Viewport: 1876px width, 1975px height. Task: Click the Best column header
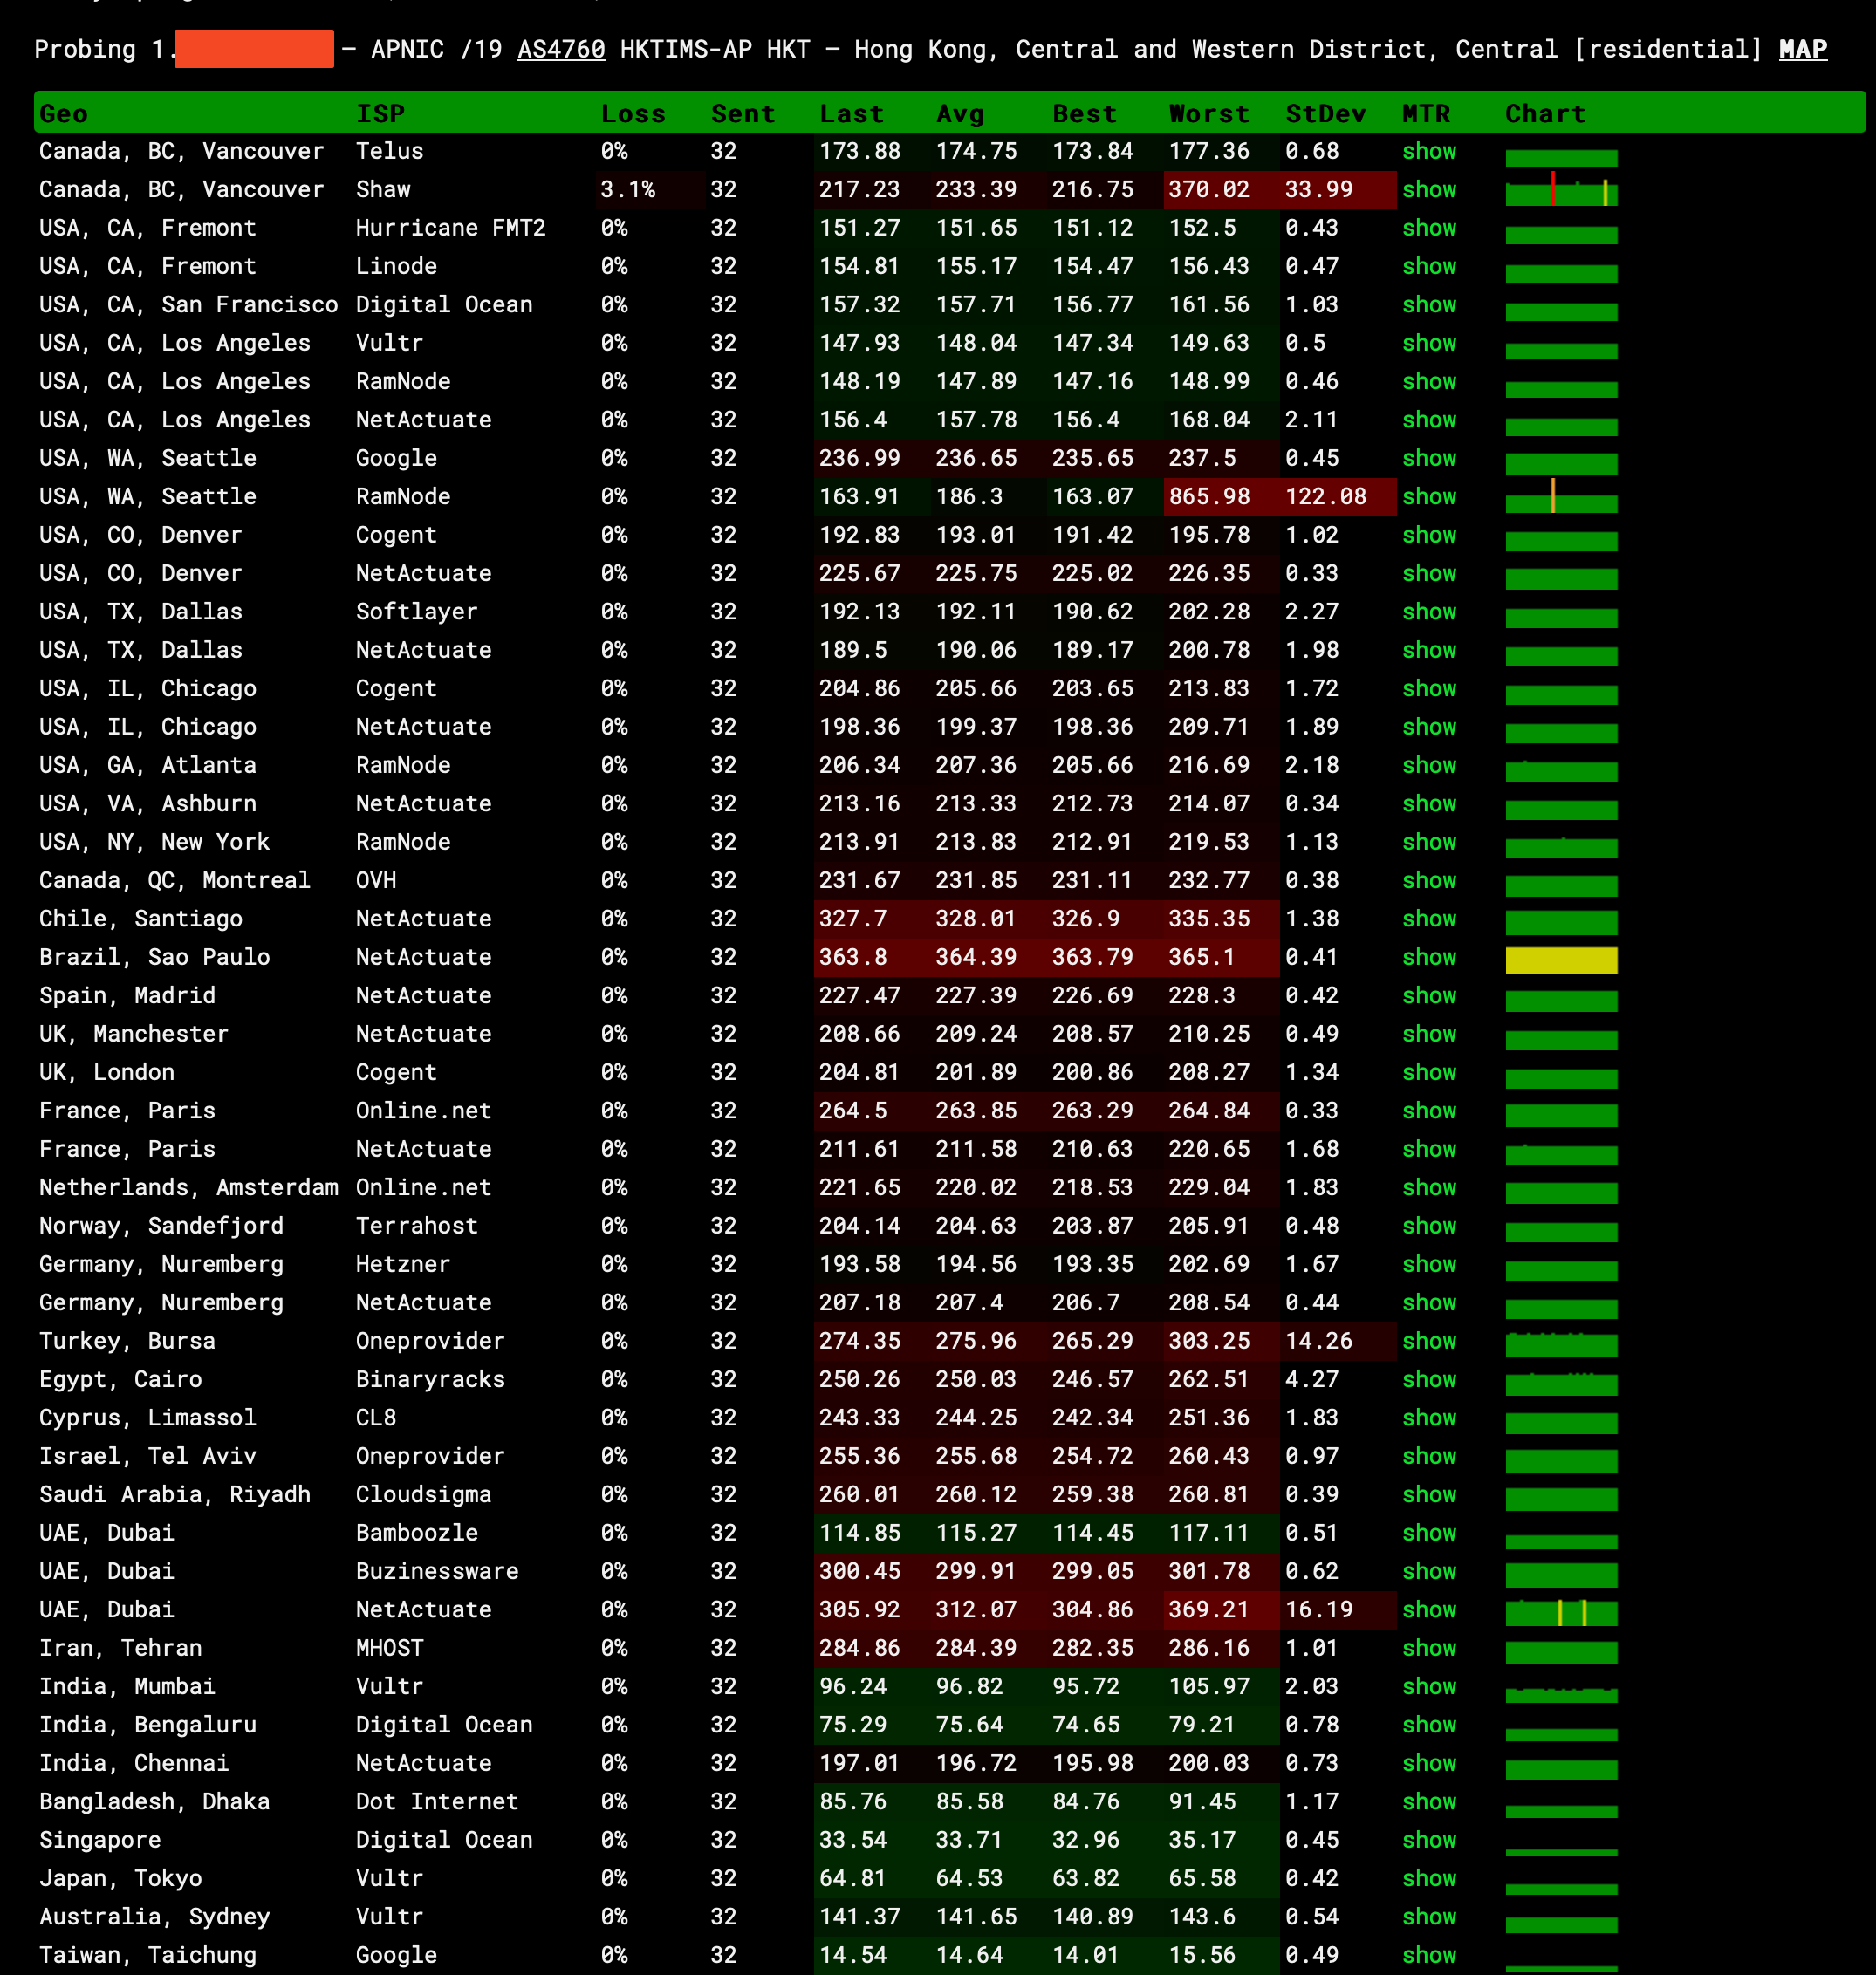tap(1084, 113)
